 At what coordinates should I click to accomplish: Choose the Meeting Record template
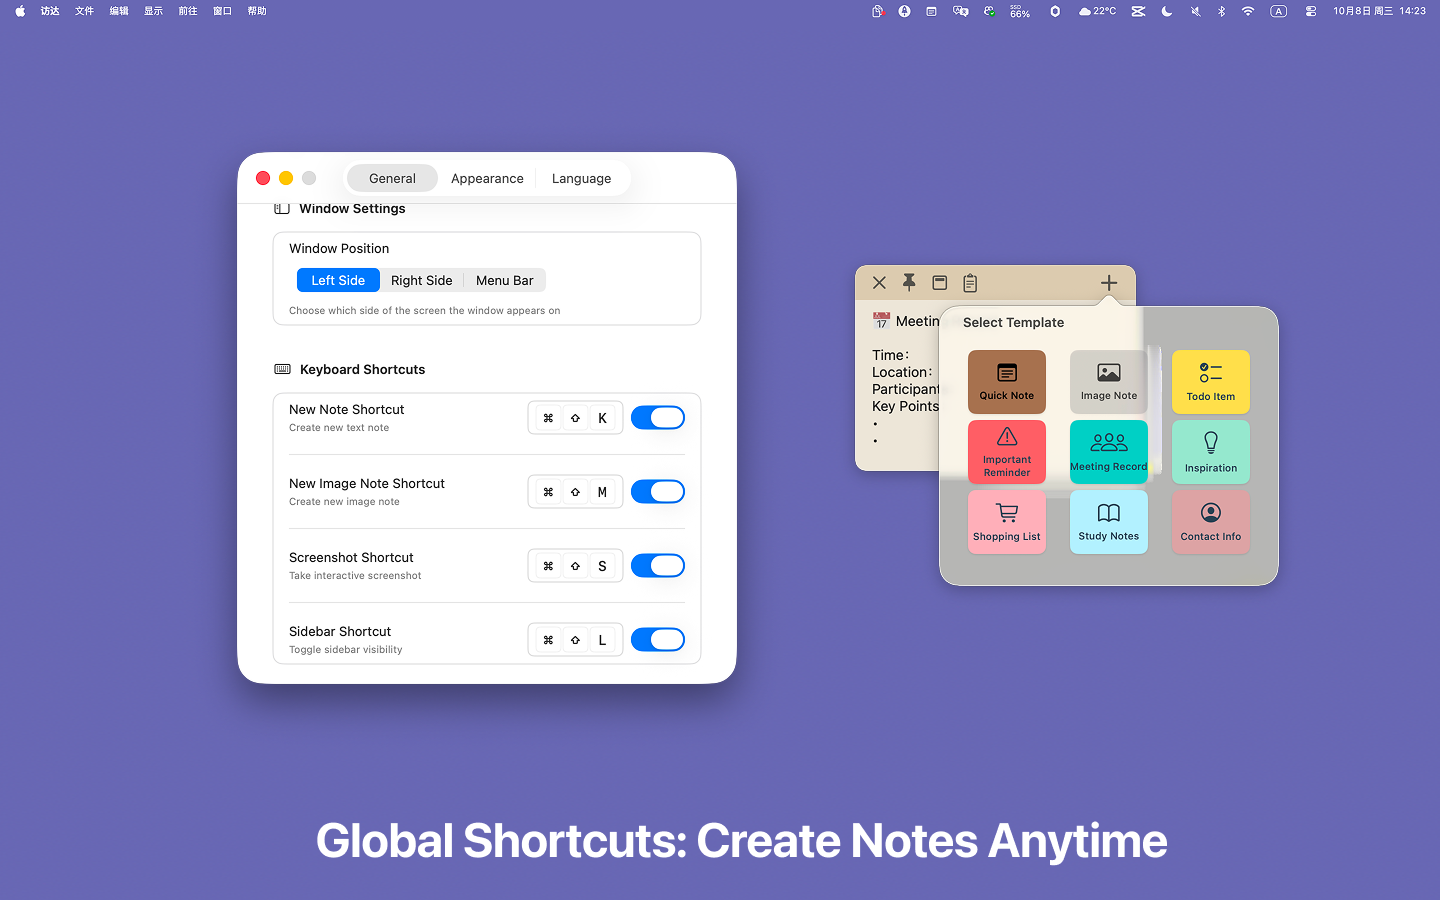[1108, 451]
